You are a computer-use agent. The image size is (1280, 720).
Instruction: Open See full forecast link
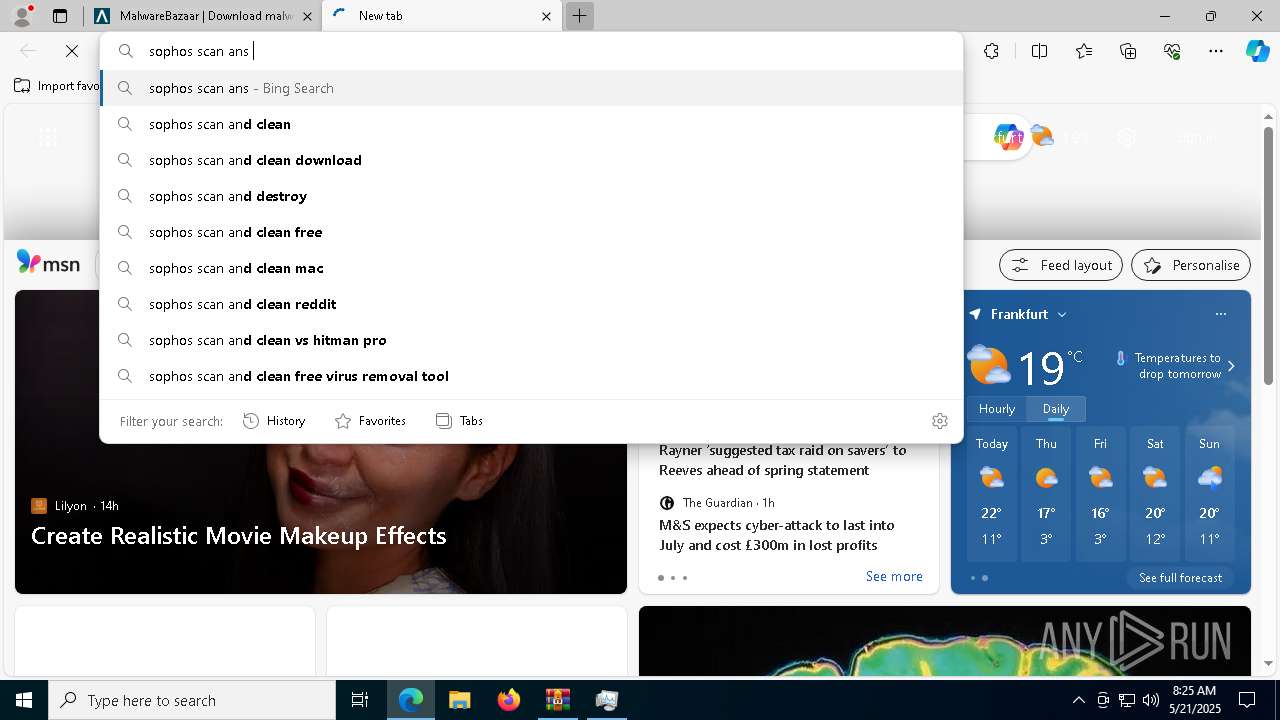pos(1180,578)
